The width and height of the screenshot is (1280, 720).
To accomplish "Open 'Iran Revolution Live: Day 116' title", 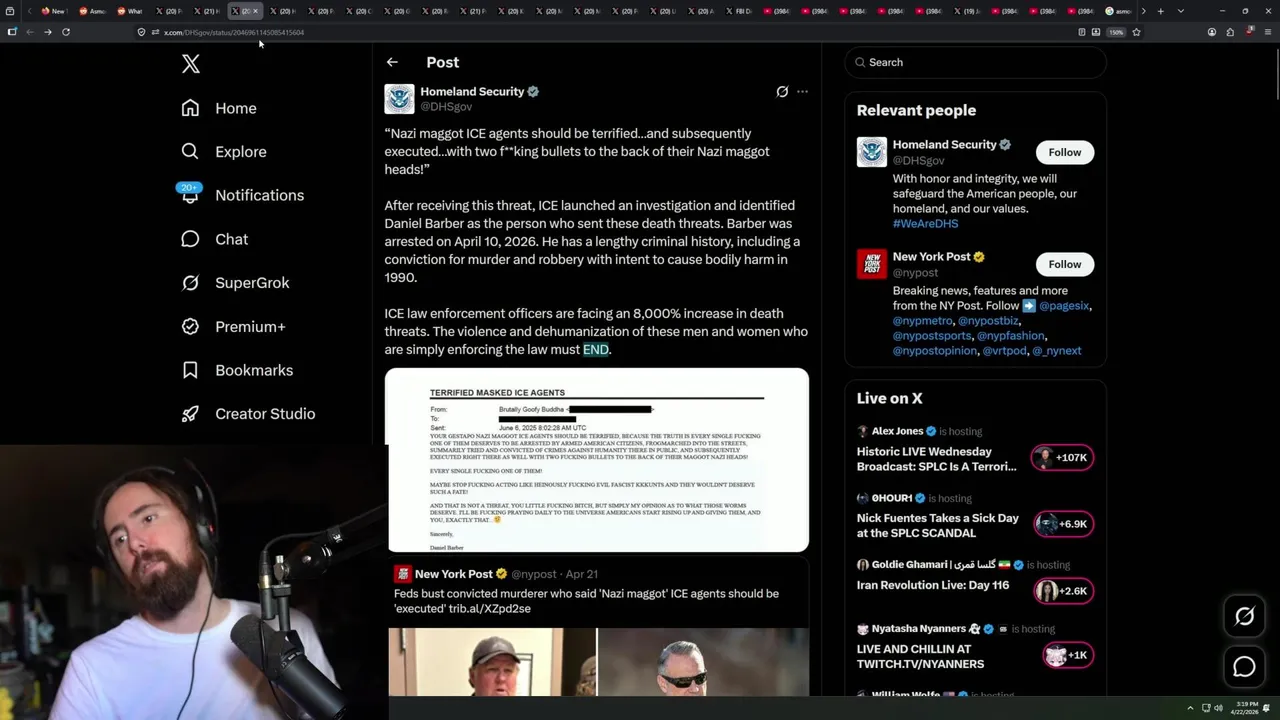I will pos(933,585).
